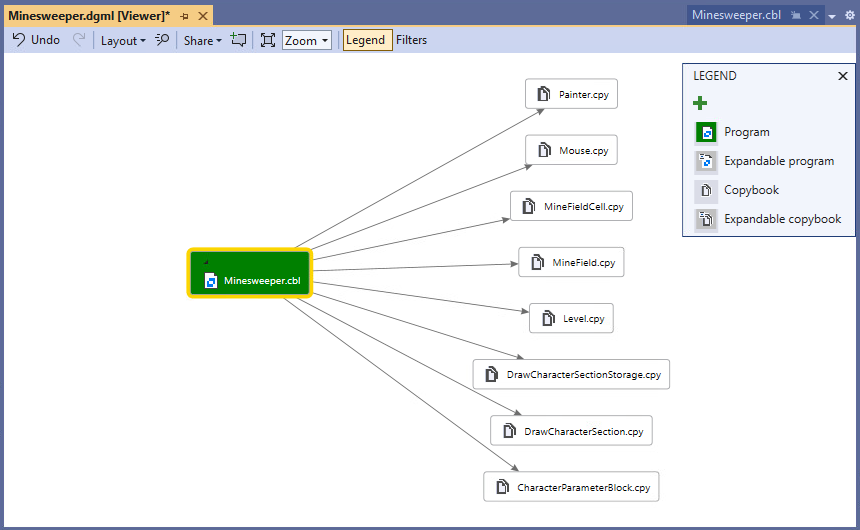The height and width of the screenshot is (530, 860).
Task: Close the Legend panel
Action: (x=842, y=76)
